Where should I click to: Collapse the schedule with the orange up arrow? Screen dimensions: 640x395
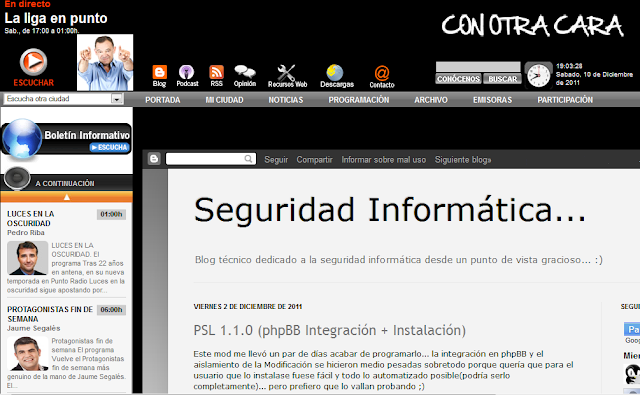(67, 197)
